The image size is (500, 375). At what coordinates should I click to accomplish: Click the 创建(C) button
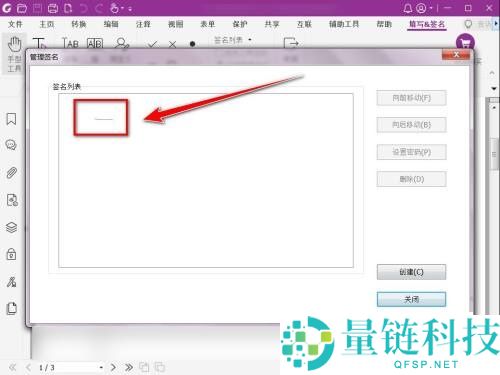point(411,272)
